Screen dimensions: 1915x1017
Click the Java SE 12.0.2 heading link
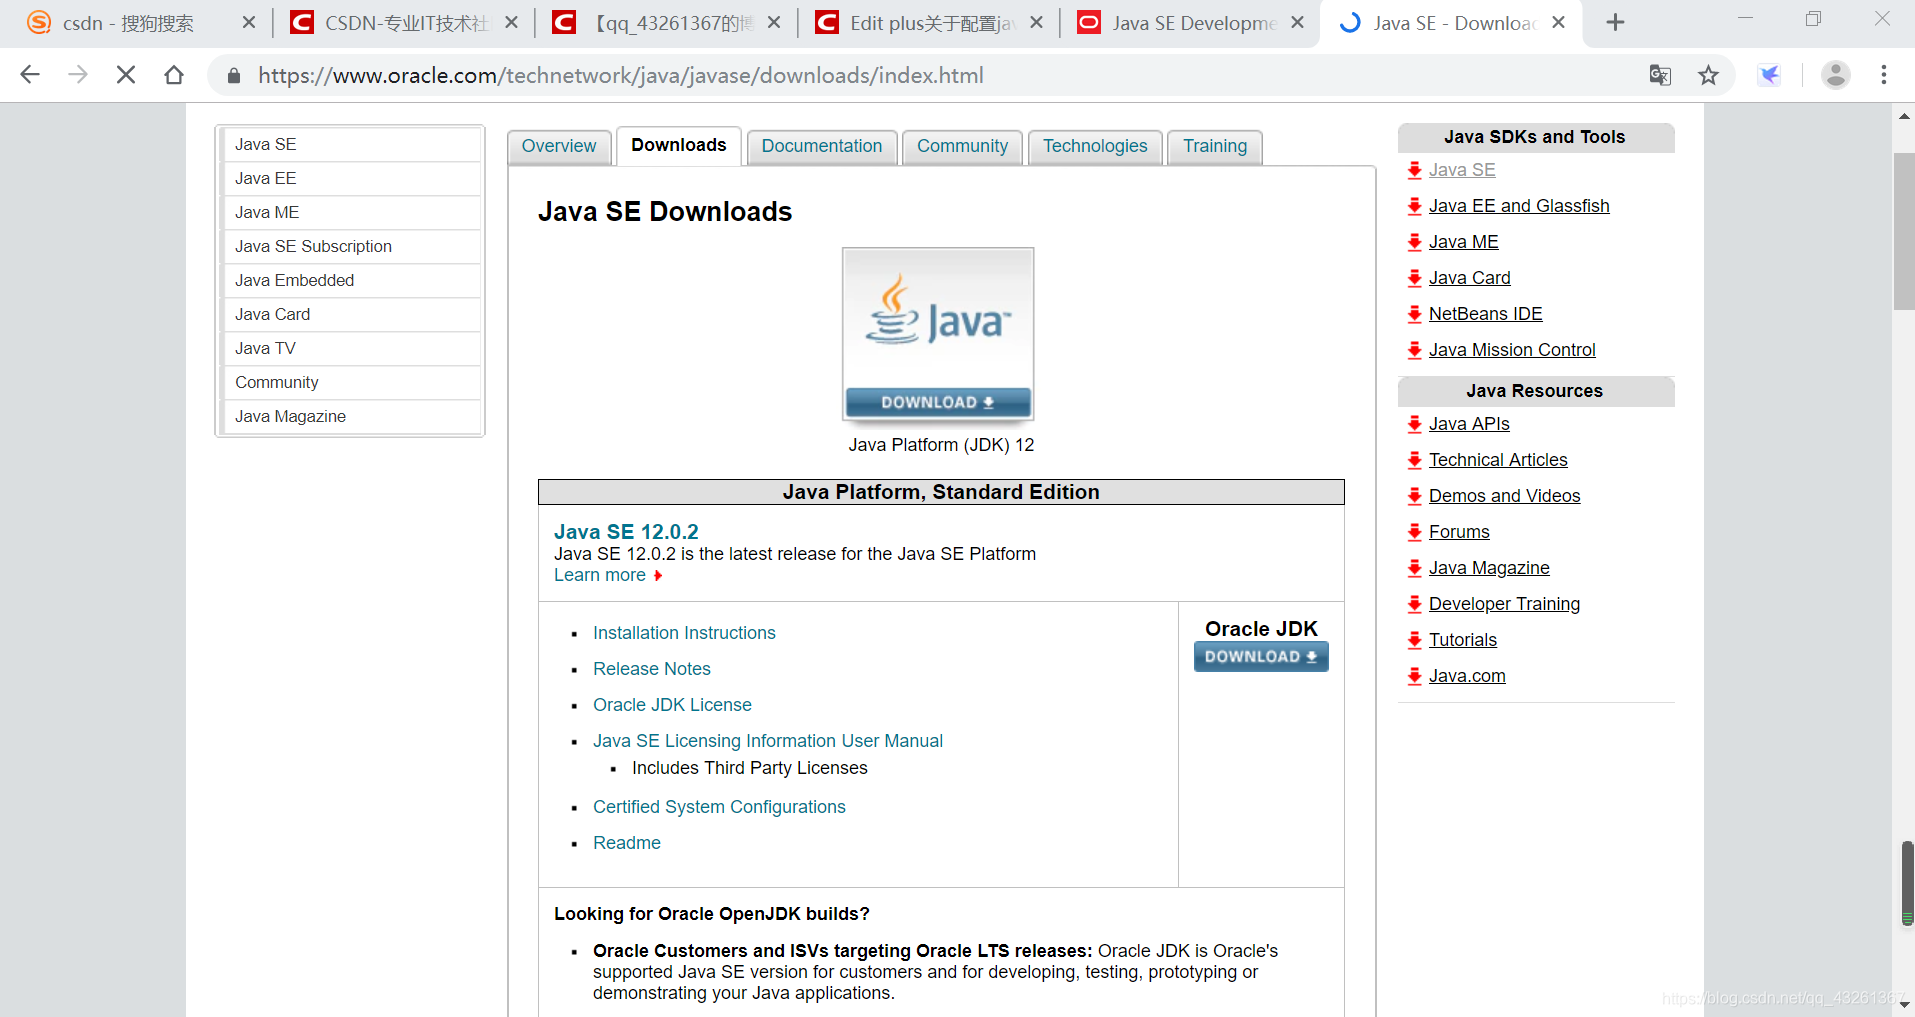point(626,532)
